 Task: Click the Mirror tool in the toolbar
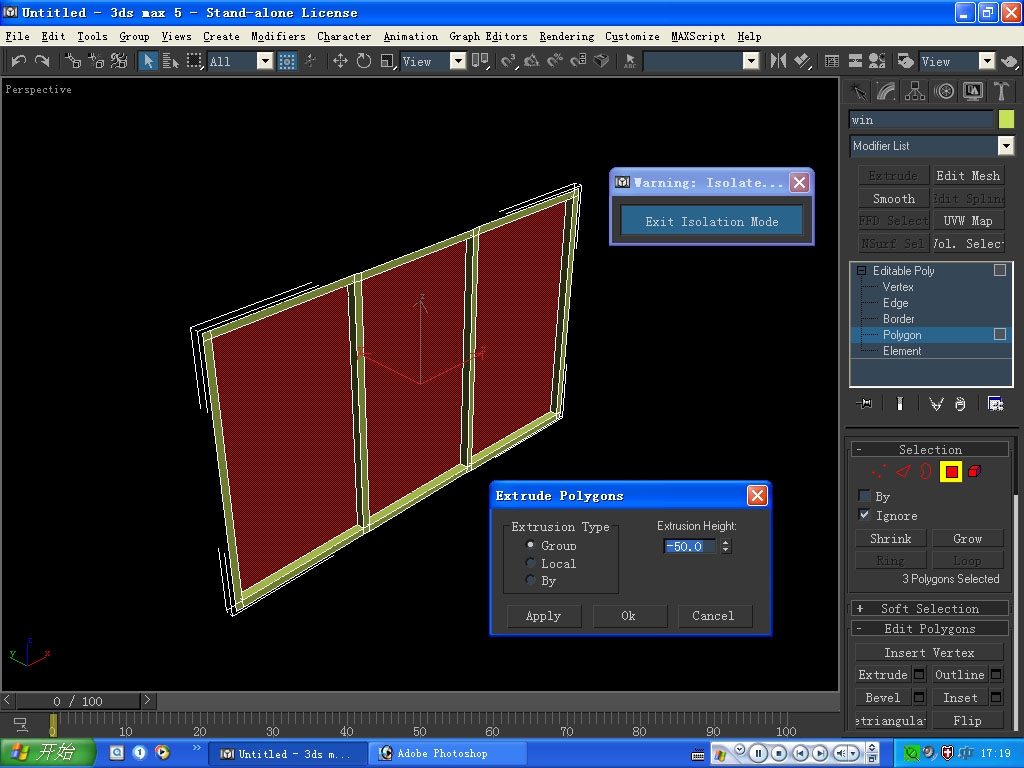(778, 61)
